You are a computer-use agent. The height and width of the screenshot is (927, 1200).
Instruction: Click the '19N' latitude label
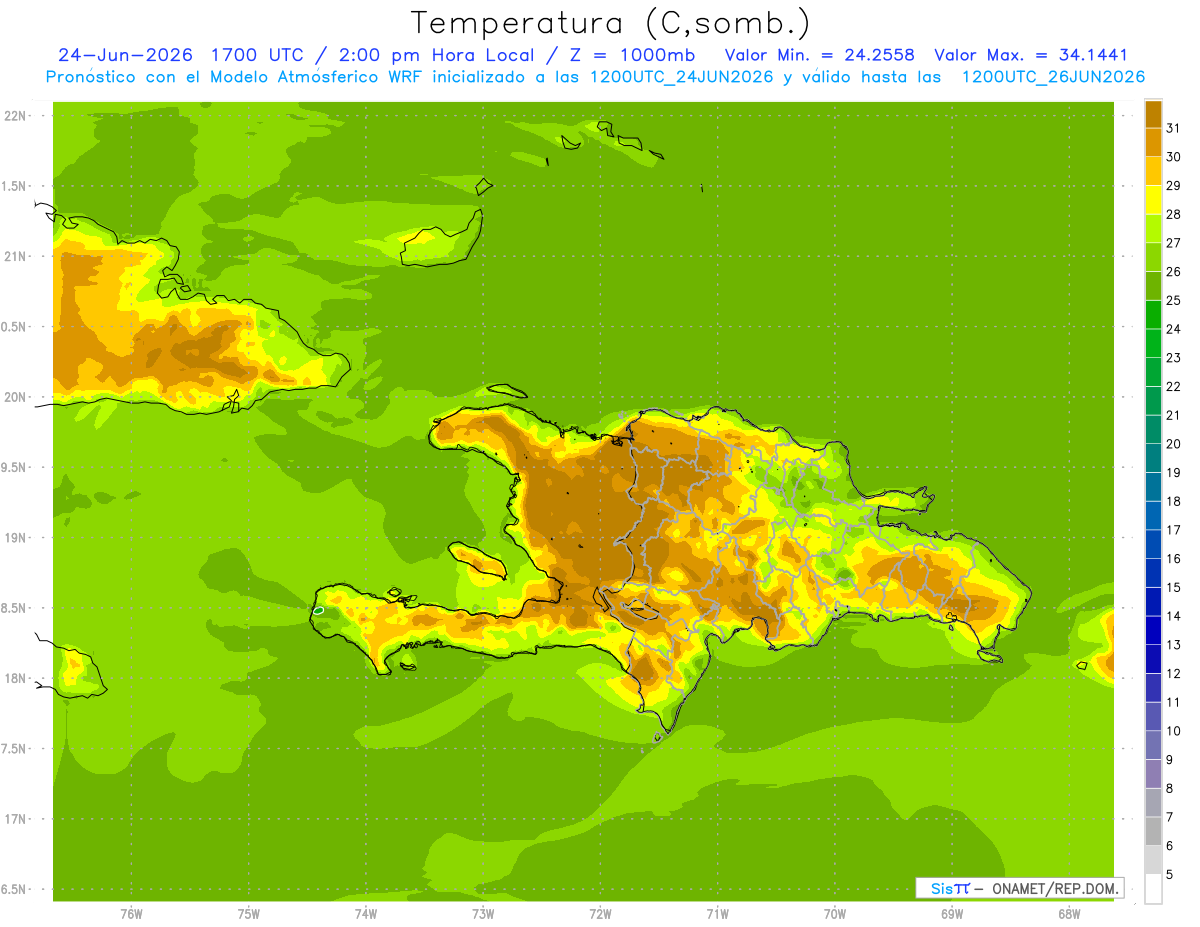[x=16, y=538]
